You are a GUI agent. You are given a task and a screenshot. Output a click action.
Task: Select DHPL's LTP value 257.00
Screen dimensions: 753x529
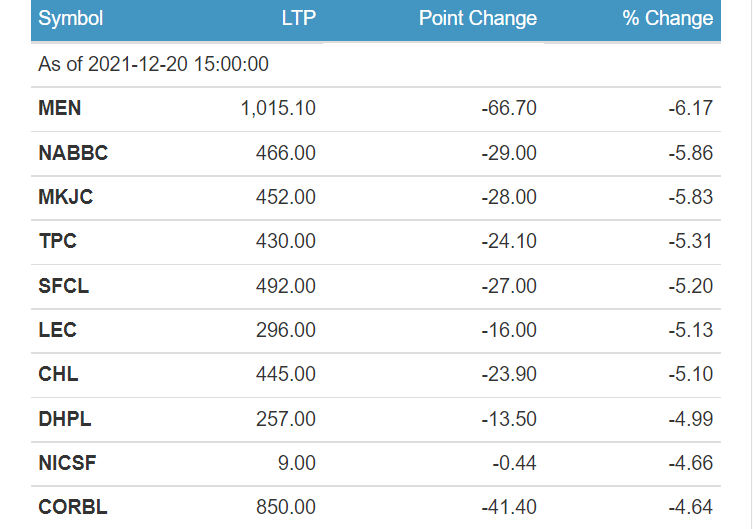click(x=286, y=419)
